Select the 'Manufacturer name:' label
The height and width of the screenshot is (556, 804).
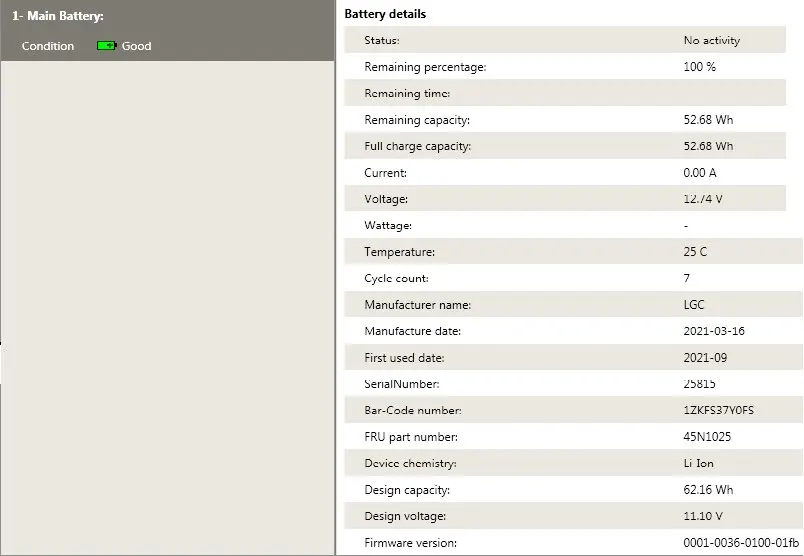417,305
